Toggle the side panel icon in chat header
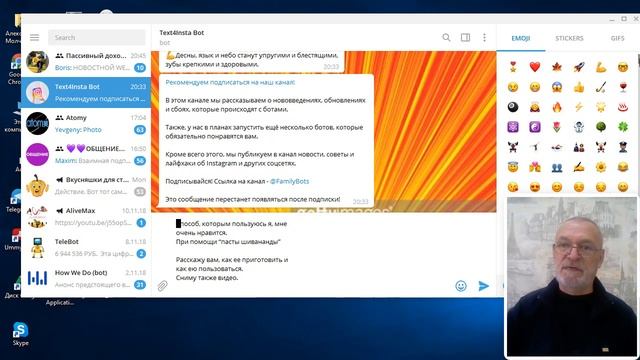Image resolution: width=640 pixels, height=360 pixels. [465, 38]
